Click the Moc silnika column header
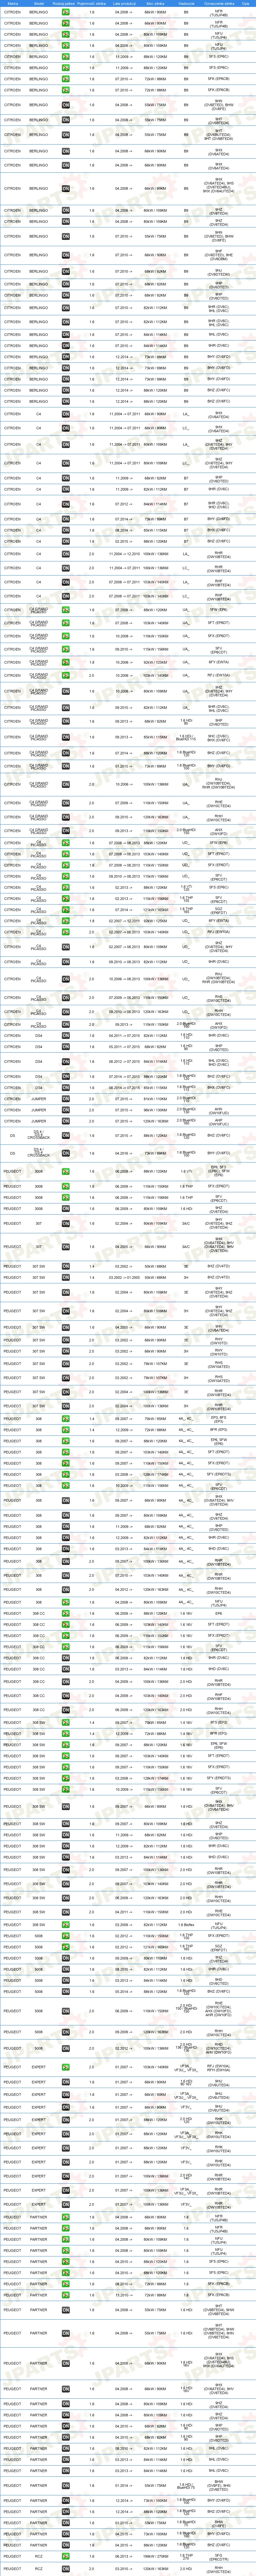Screen dimensions: 256x2576 point(155,4)
